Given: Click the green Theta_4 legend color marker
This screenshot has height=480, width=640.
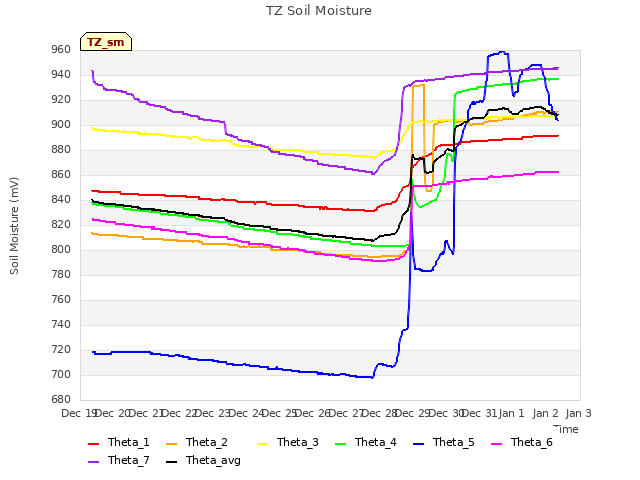Looking at the screenshot, I should [340, 443].
